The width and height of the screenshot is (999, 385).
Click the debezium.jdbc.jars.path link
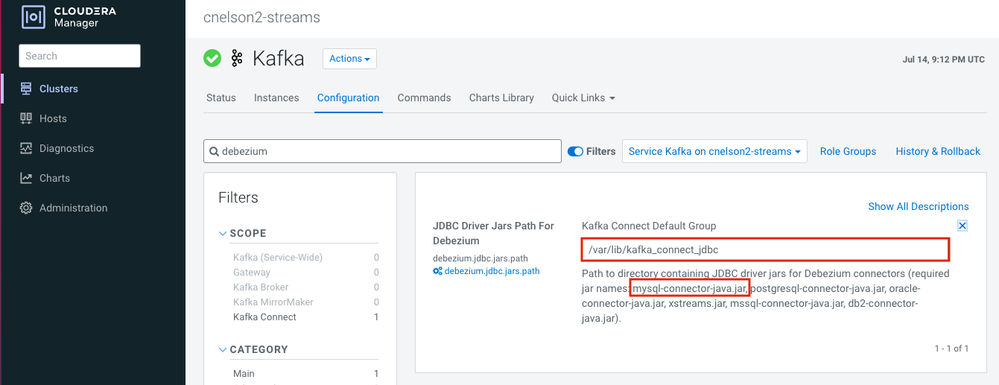pos(492,271)
